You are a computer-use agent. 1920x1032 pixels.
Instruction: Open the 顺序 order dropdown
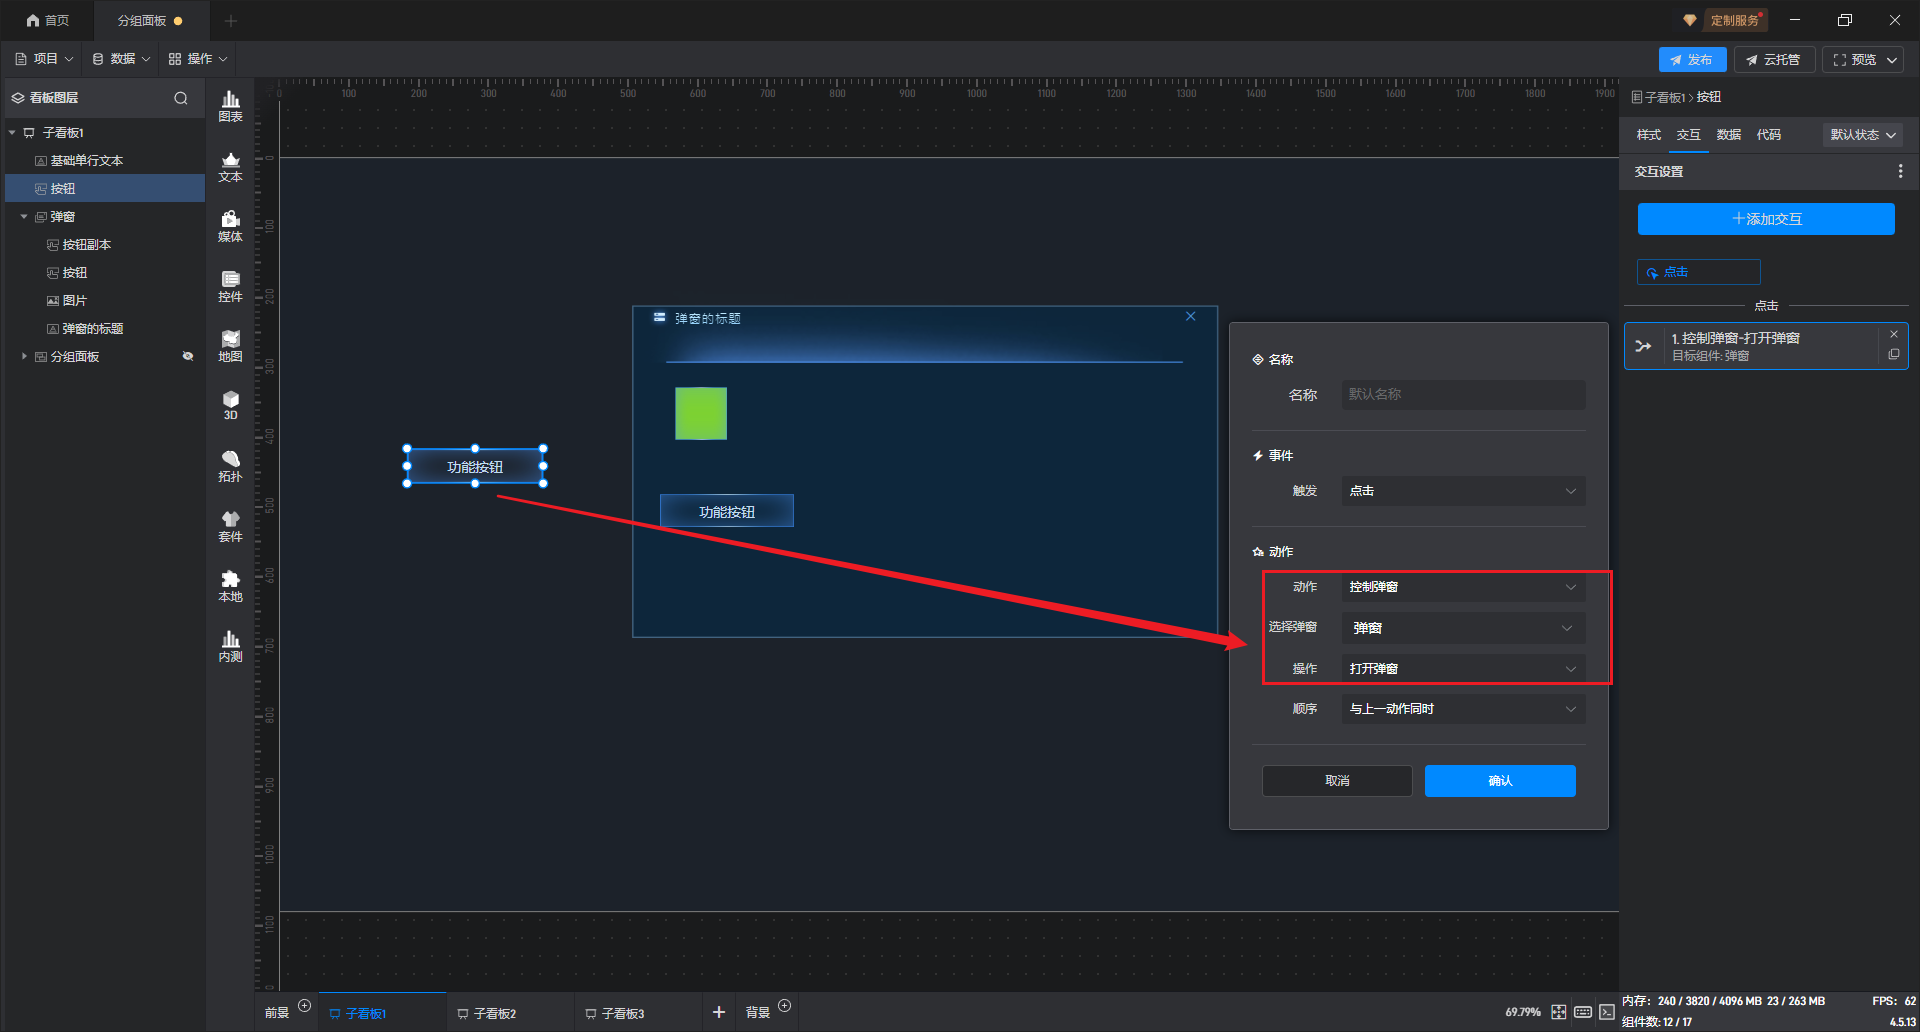(x=1462, y=709)
